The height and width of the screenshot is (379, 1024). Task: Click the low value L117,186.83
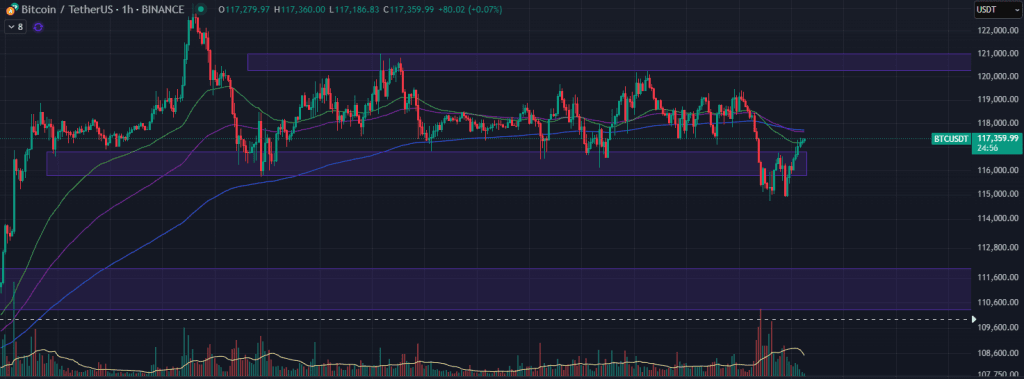click(x=355, y=9)
